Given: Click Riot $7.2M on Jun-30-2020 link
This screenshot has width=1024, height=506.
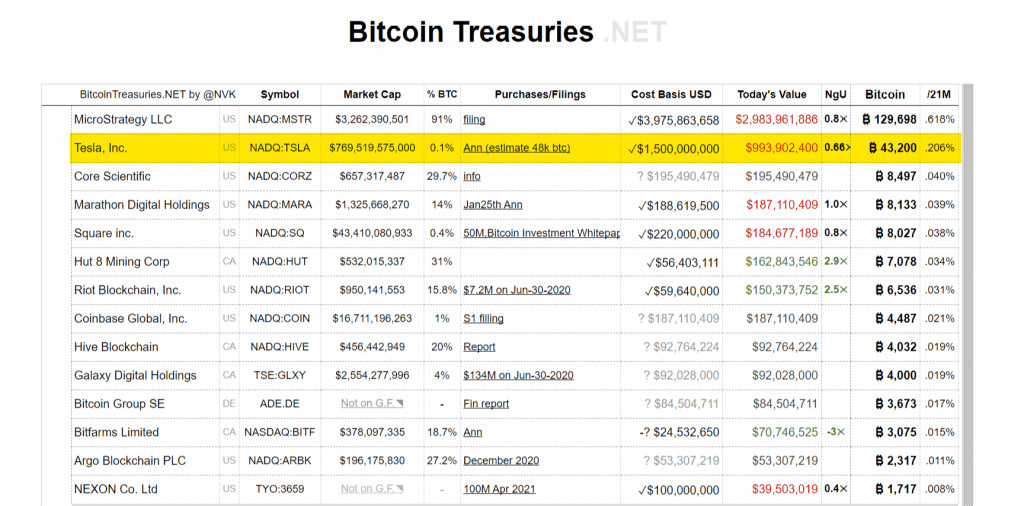Looking at the screenshot, I should pos(517,290).
